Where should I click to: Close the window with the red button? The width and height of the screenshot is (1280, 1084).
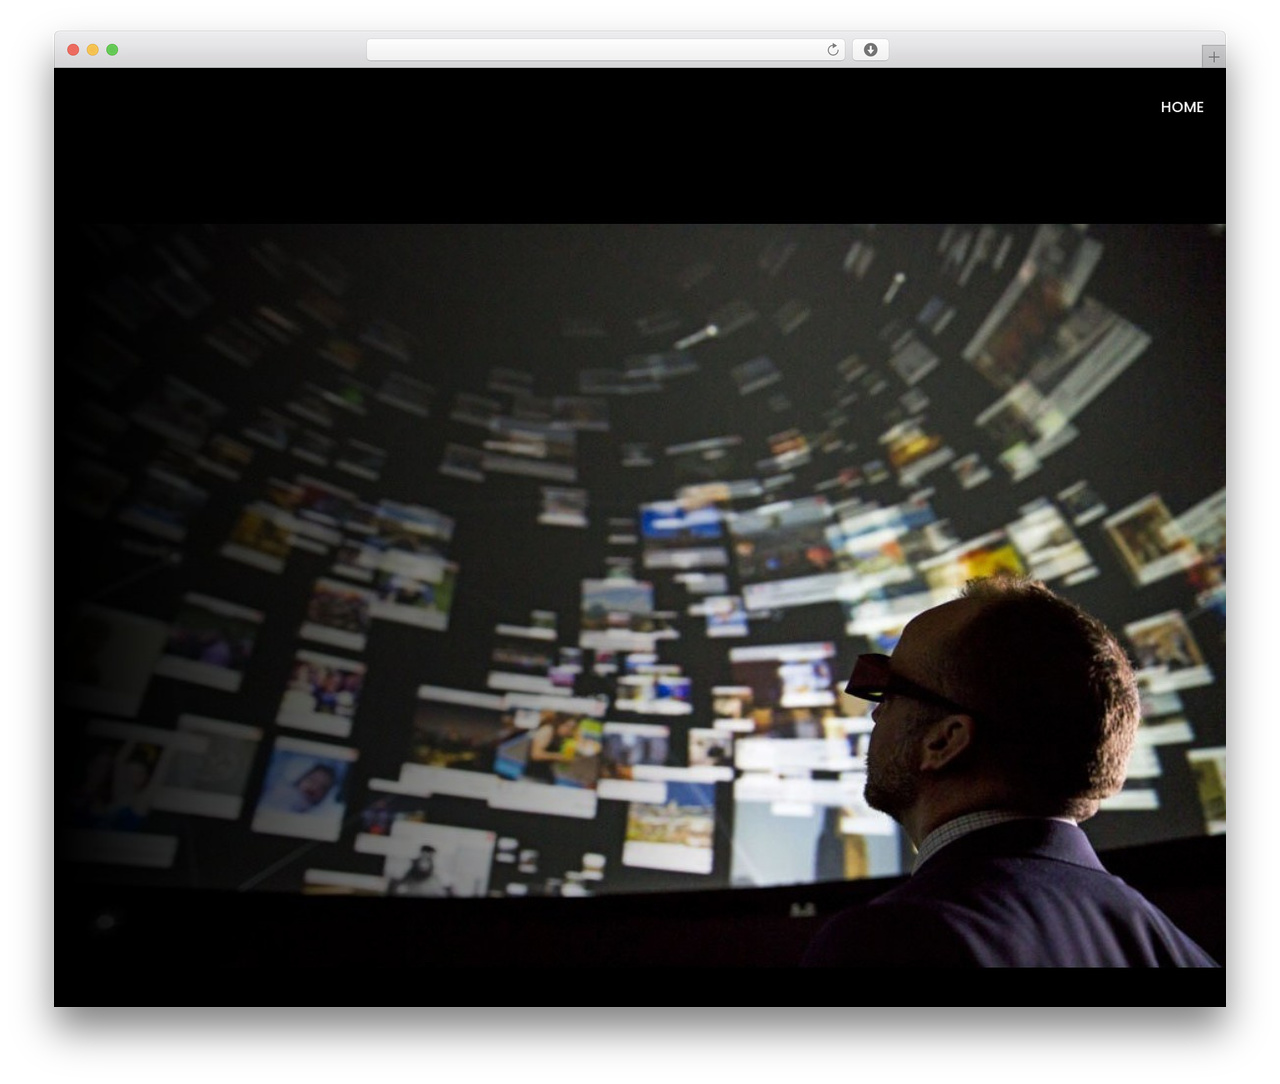[x=73, y=50]
